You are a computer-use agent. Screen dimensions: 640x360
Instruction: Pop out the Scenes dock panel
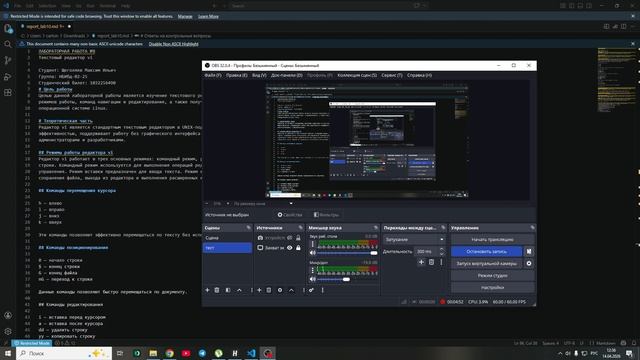[x=248, y=228]
